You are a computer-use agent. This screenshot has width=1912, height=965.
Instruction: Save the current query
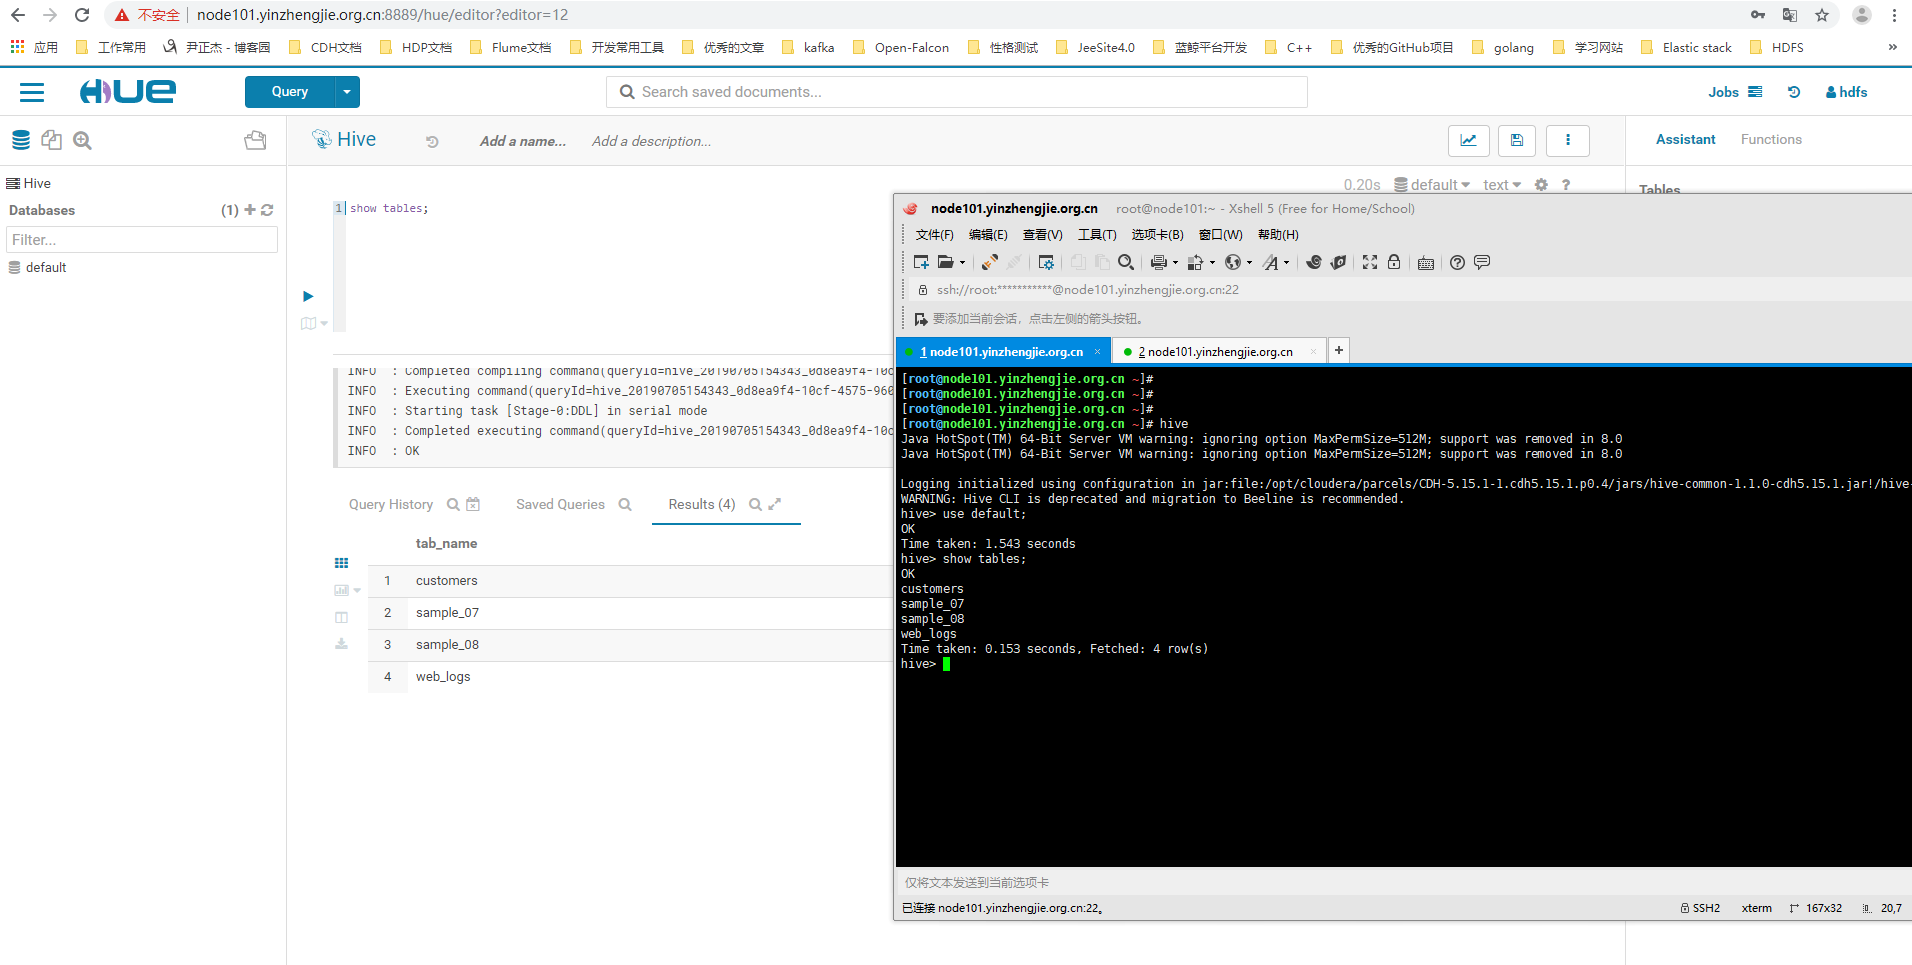click(x=1516, y=141)
